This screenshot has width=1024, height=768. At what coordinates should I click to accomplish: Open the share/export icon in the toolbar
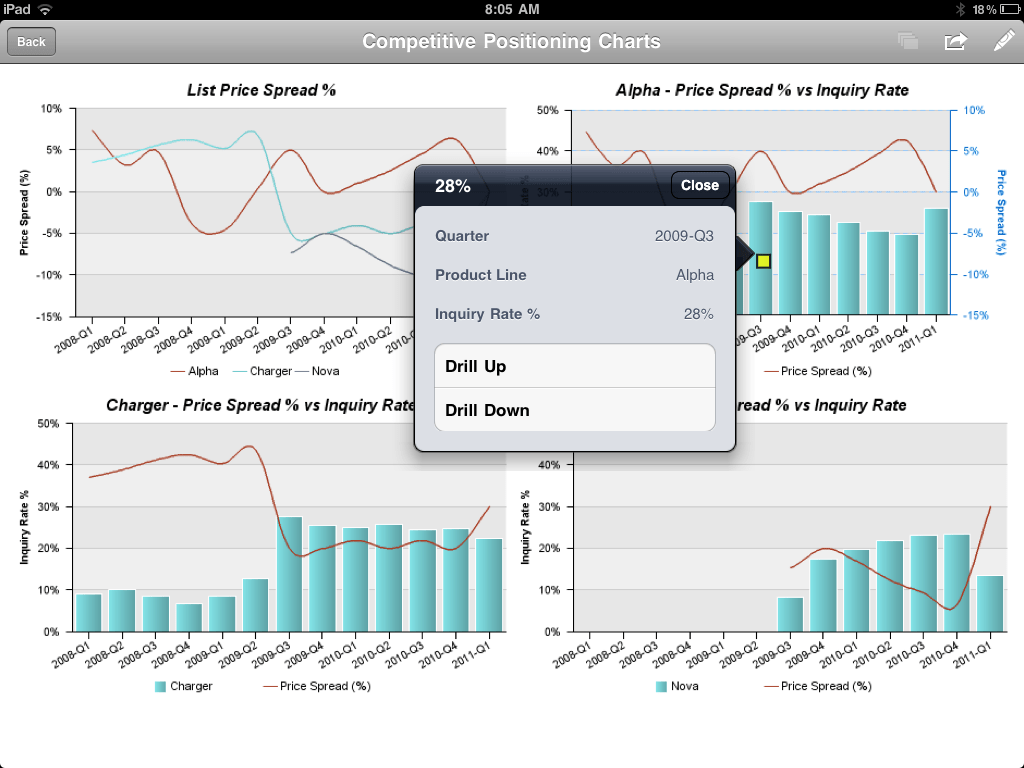(x=955, y=41)
